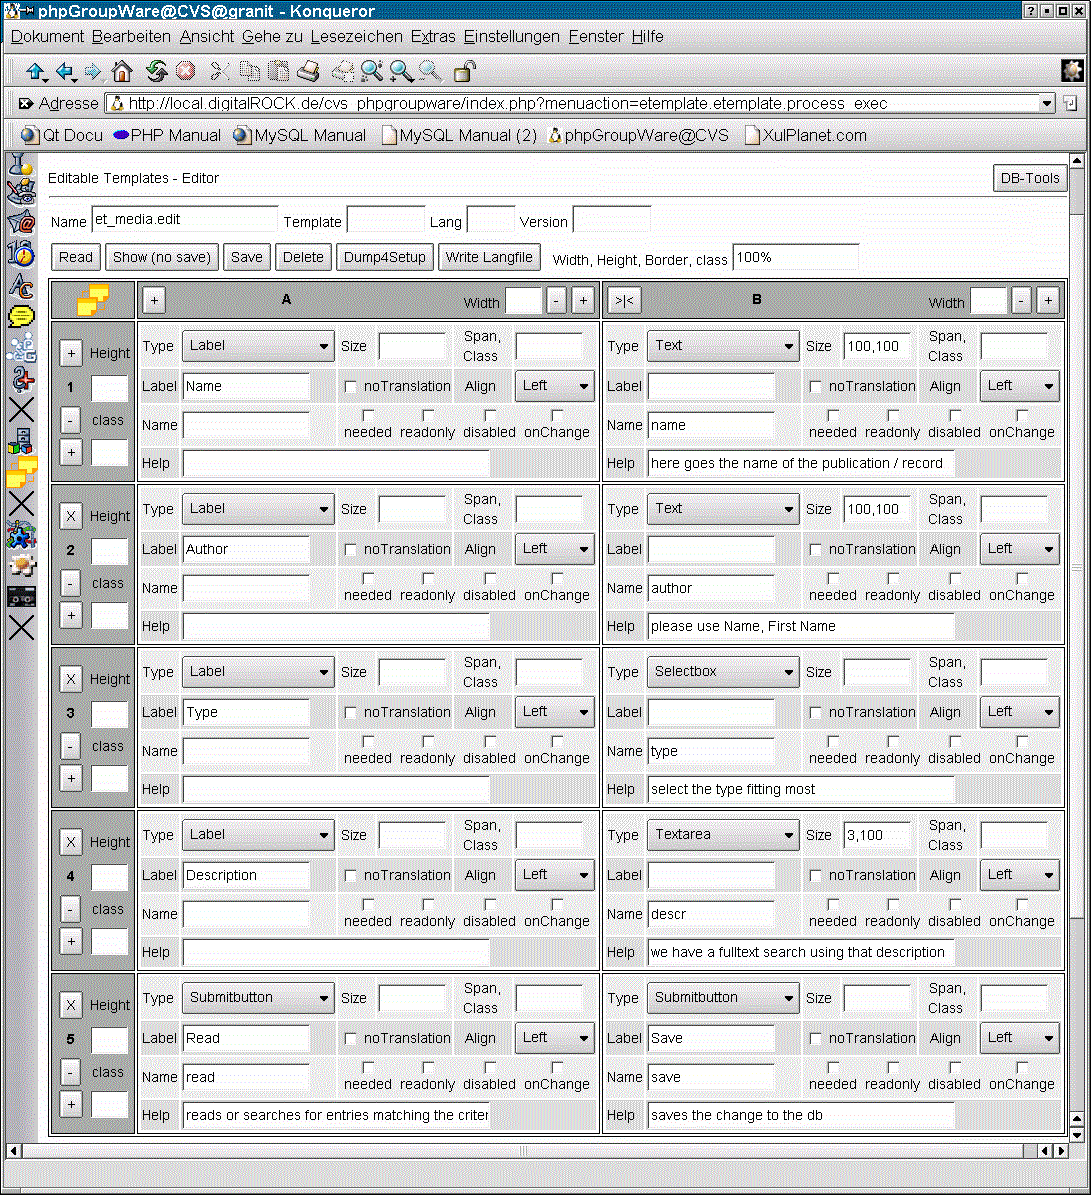
Task: Check 'needed' for the name text field
Action: tap(833, 415)
